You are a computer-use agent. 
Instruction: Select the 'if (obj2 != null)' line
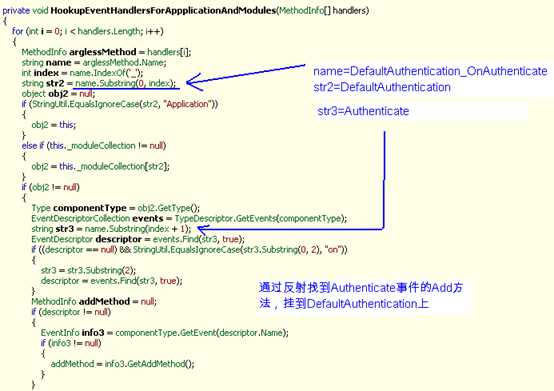pyautogui.click(x=51, y=187)
